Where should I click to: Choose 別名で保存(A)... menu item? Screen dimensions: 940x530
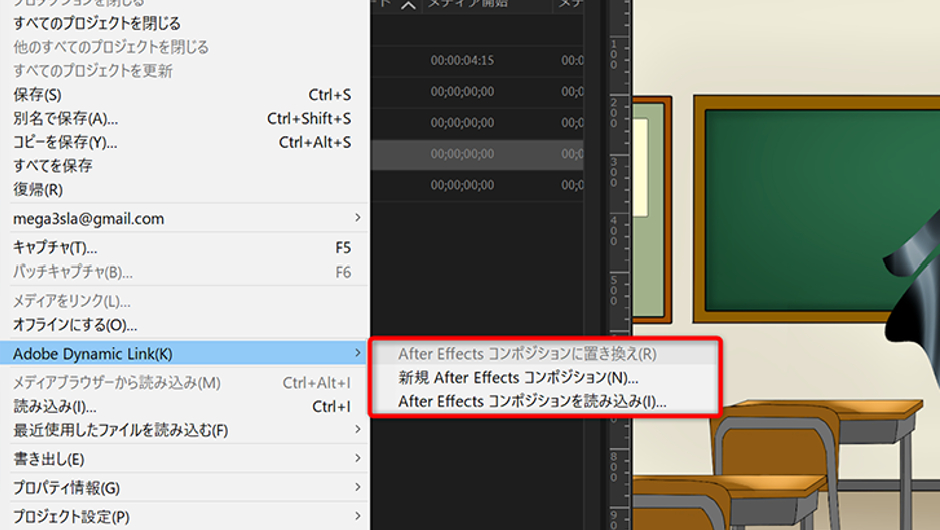pyautogui.click(x=184, y=119)
